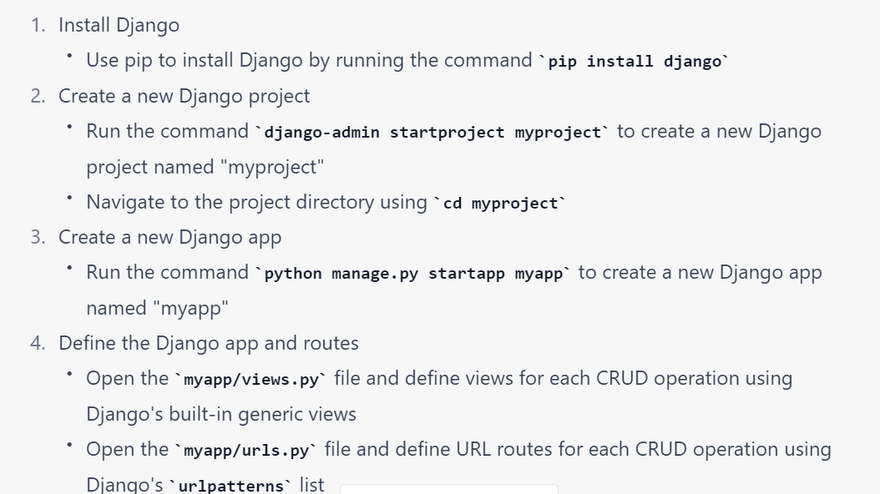The height and width of the screenshot is (494, 880).
Task: Click the "Install Django" step heading
Action: click(119, 25)
